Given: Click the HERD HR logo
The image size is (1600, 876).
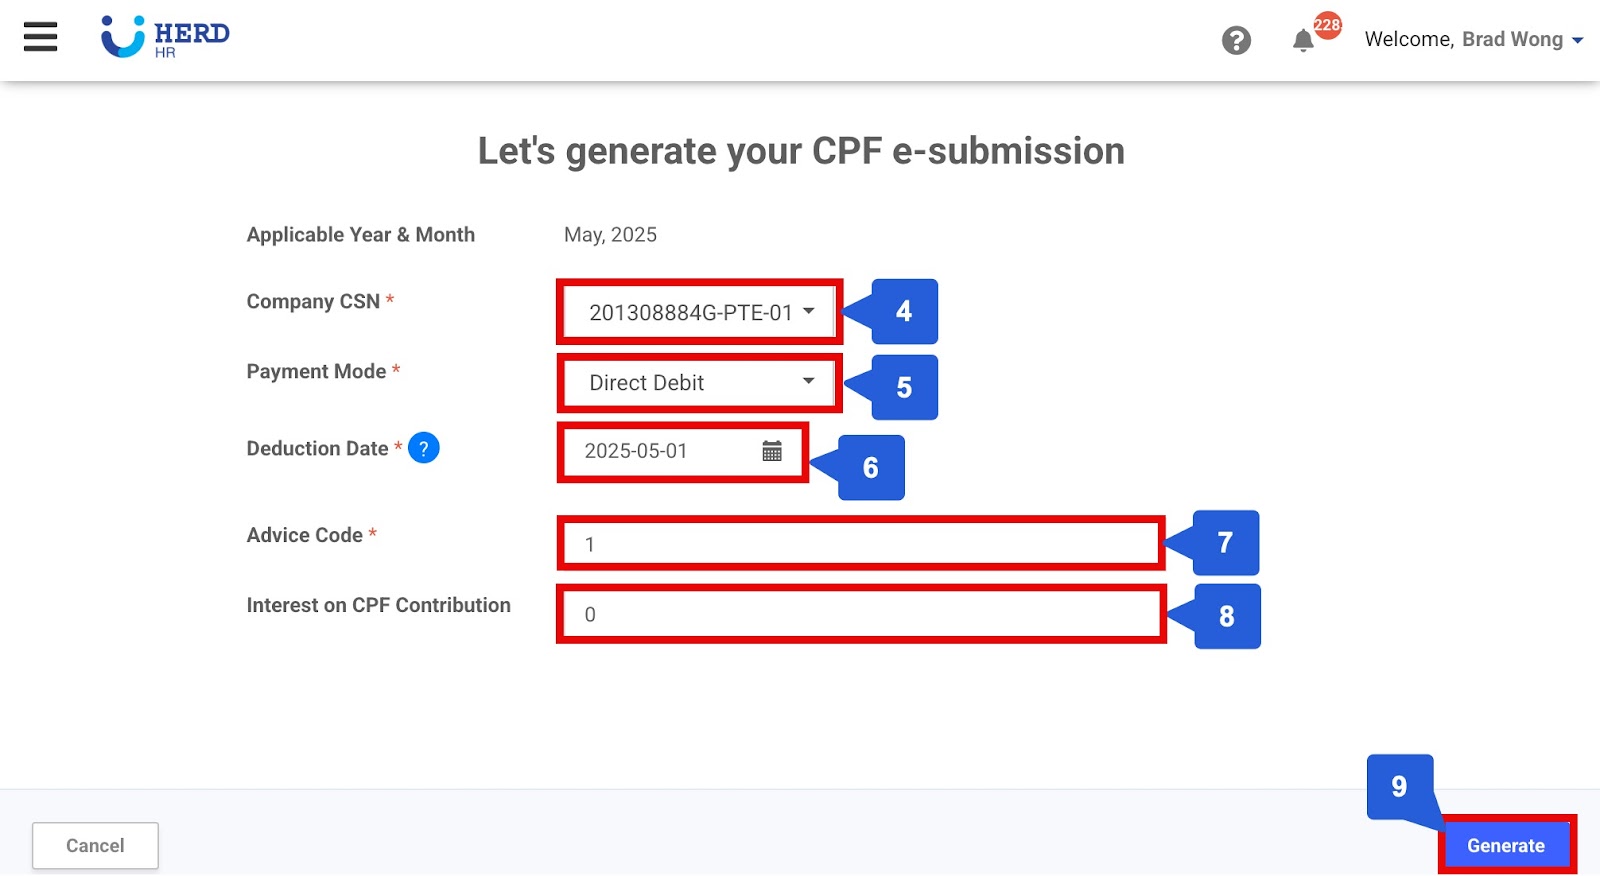Looking at the screenshot, I should [163, 36].
